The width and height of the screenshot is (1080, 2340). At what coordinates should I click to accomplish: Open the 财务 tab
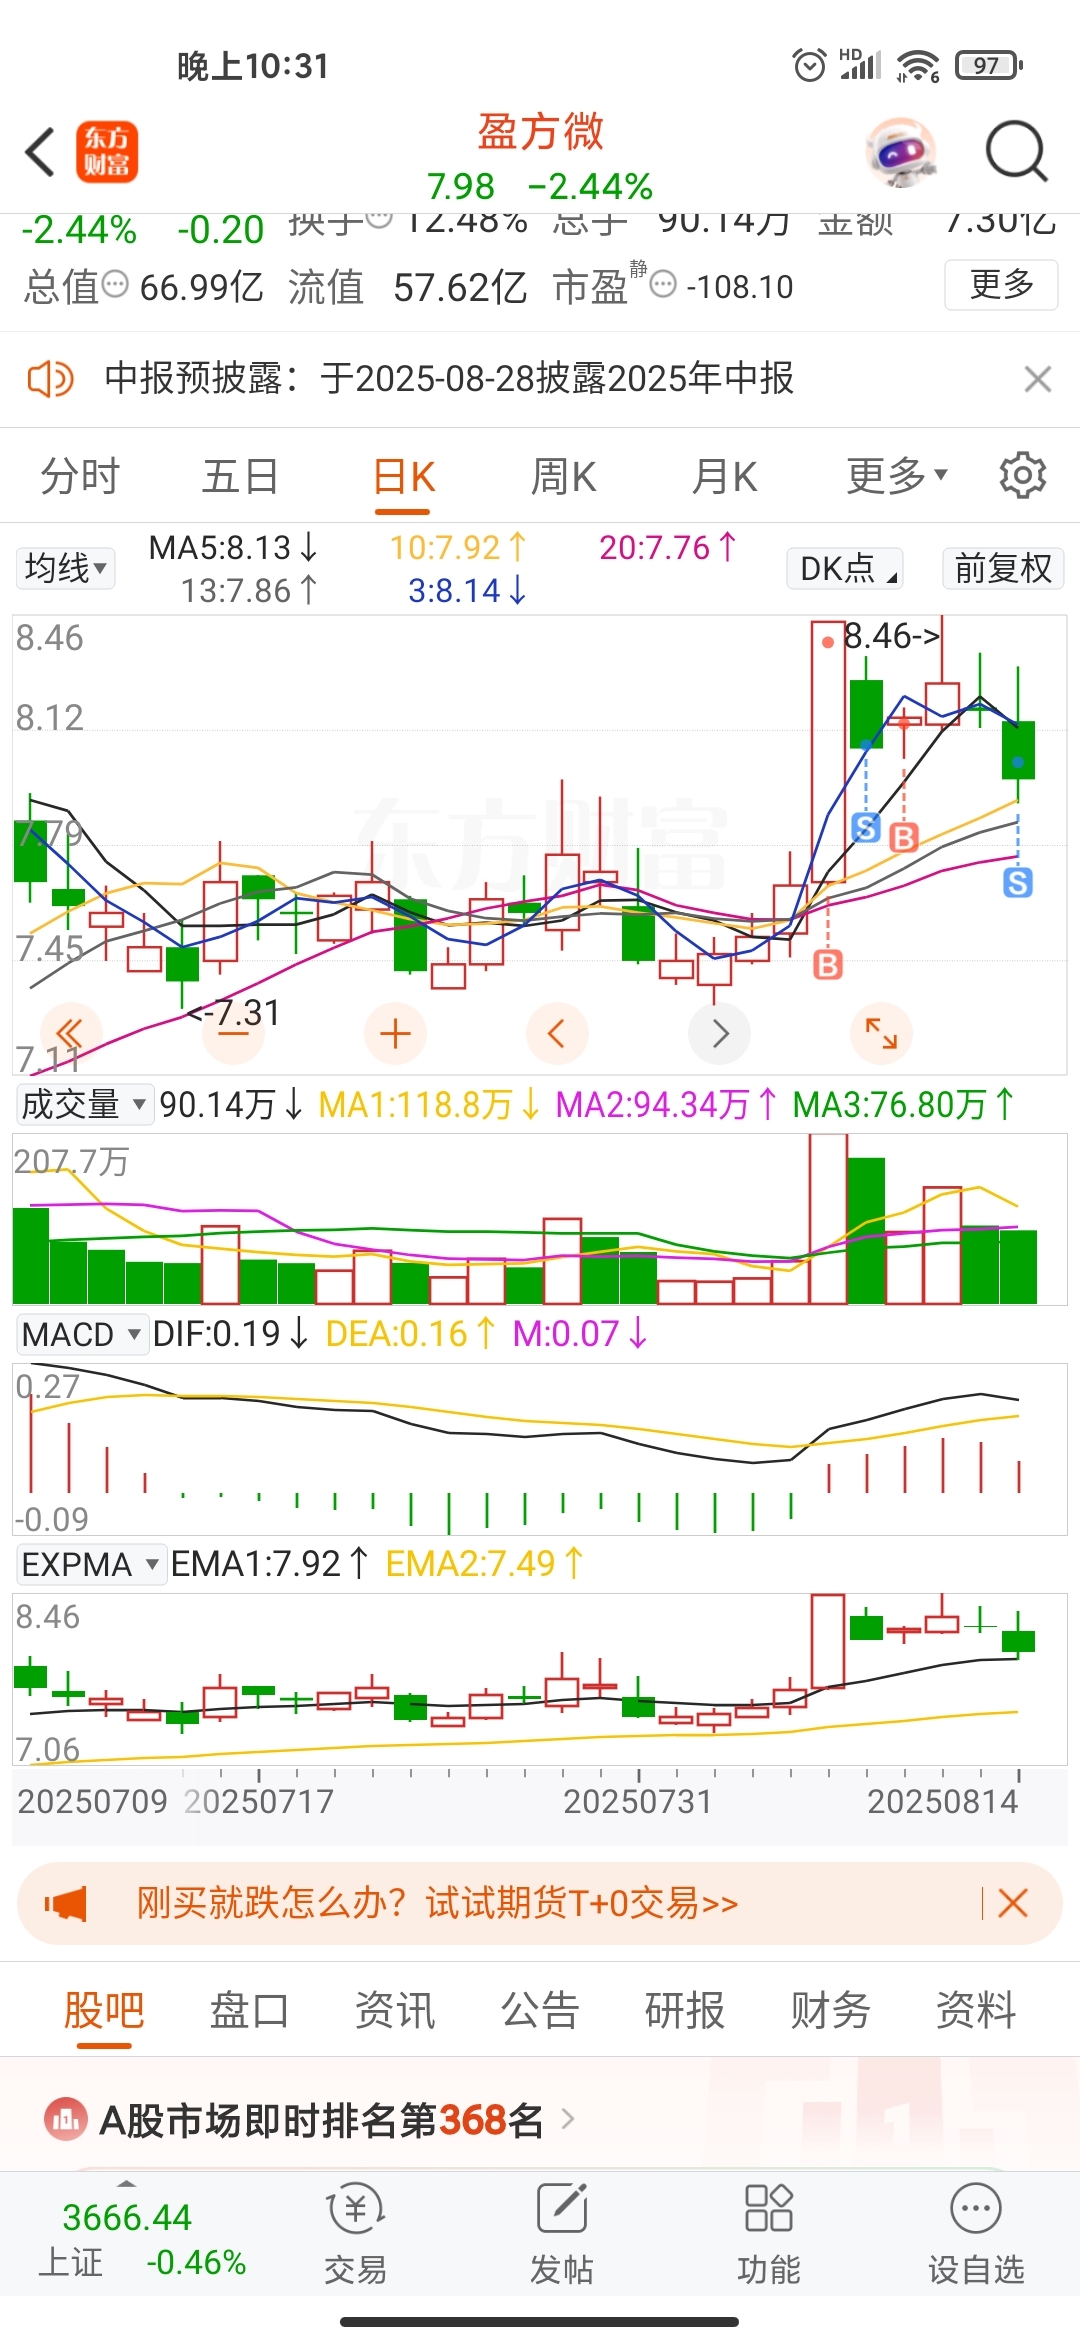[x=830, y=2010]
